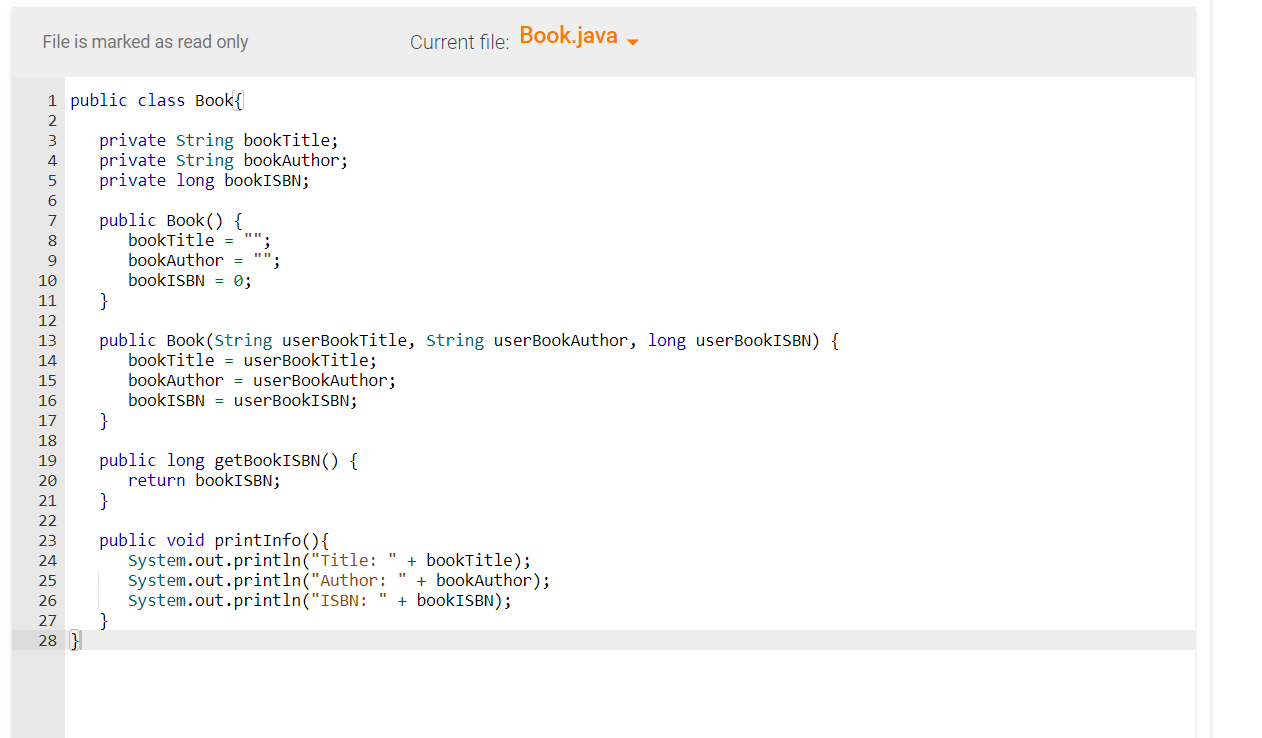Image resolution: width=1262 pixels, height=738 pixels.
Task: Click the 'Current file:' header label
Action: point(459,41)
